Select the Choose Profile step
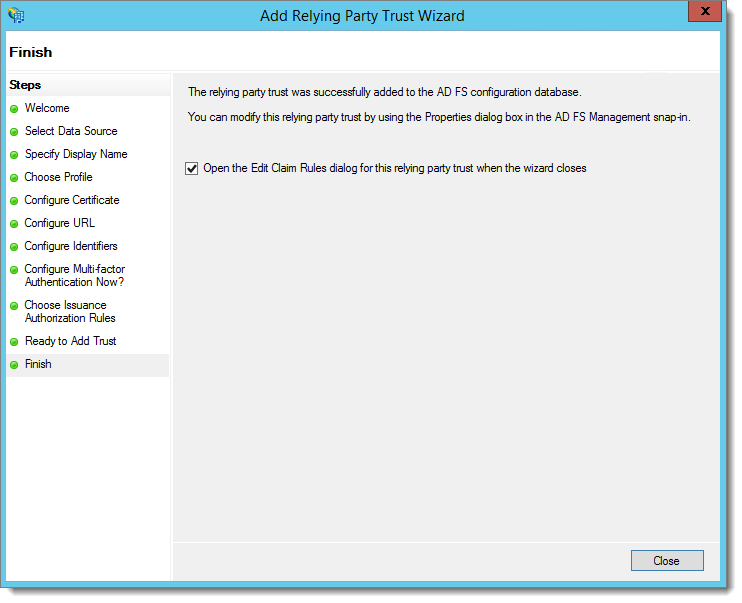742x603 pixels. [x=58, y=177]
